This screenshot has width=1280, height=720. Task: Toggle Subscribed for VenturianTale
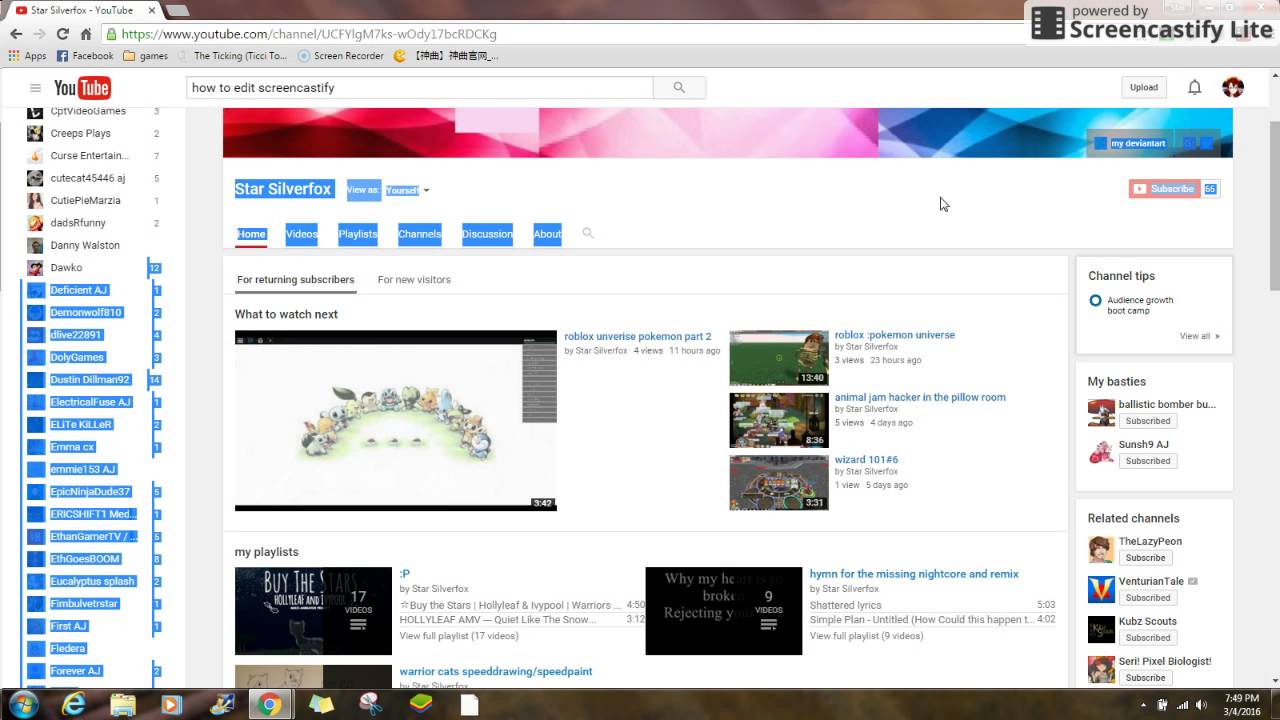tap(1147, 597)
